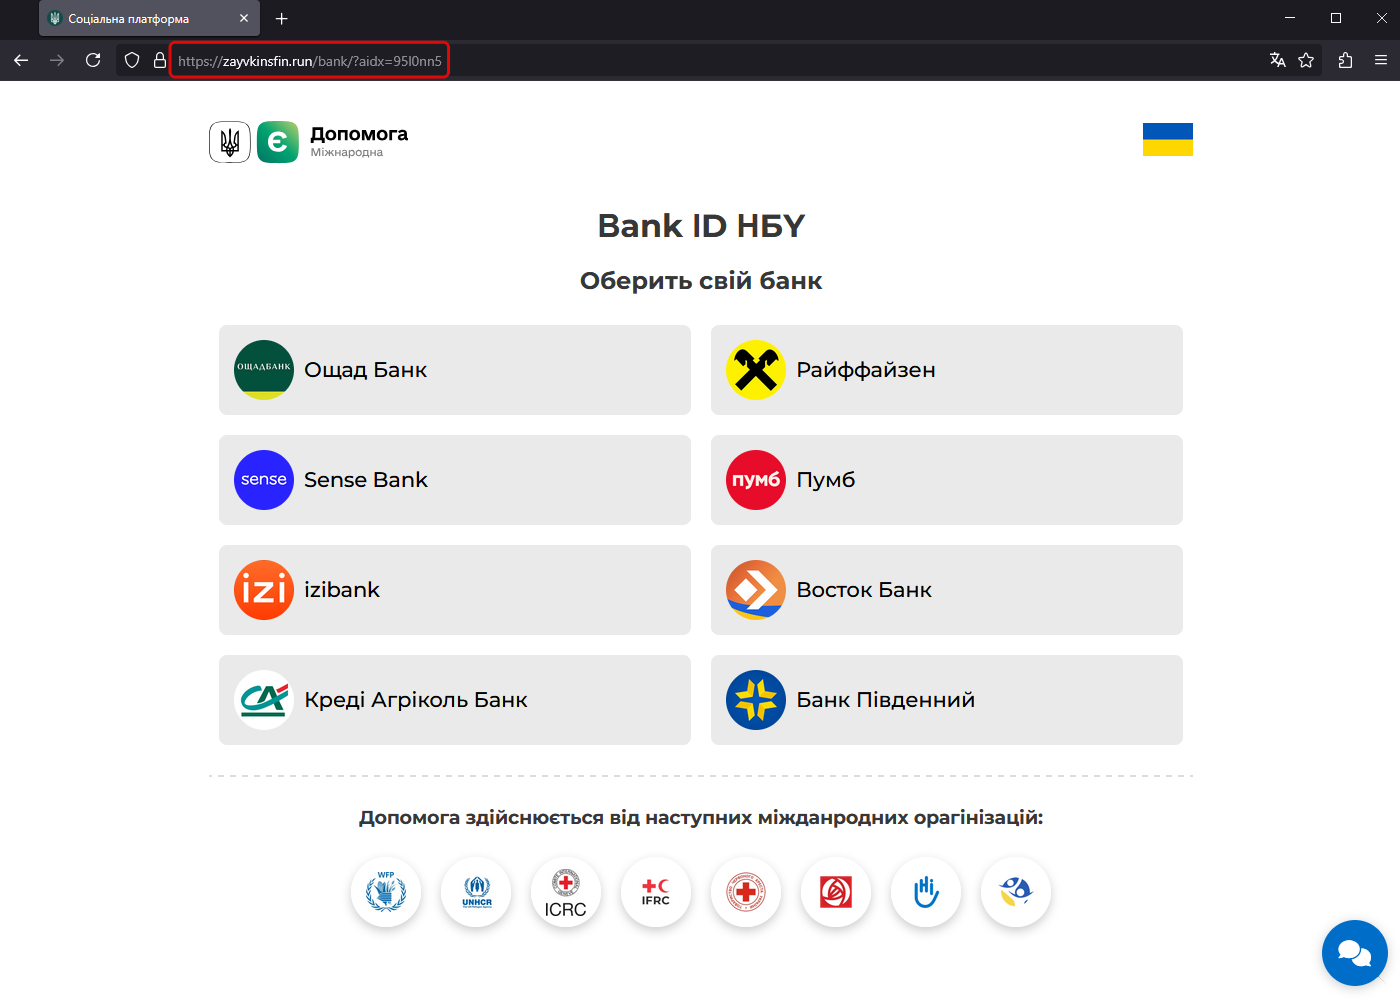Choose the orange izibank logo
Viewport: 1400px width, 1000px height.
coord(264,590)
